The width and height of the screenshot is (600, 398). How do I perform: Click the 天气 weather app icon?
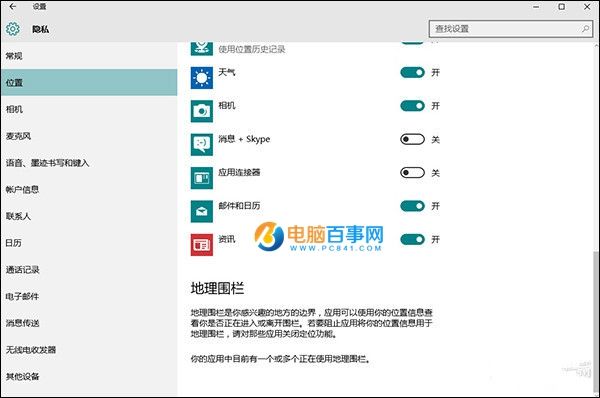(x=202, y=78)
